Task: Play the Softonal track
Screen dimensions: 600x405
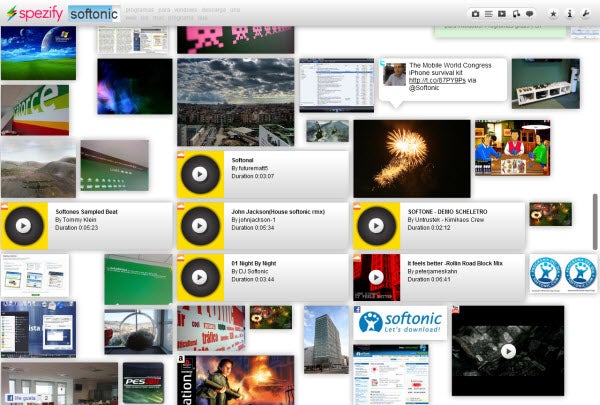Action: [x=200, y=174]
